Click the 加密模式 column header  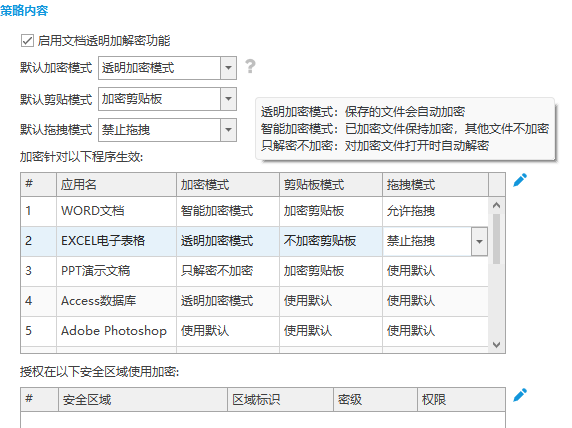pyautogui.click(x=228, y=185)
